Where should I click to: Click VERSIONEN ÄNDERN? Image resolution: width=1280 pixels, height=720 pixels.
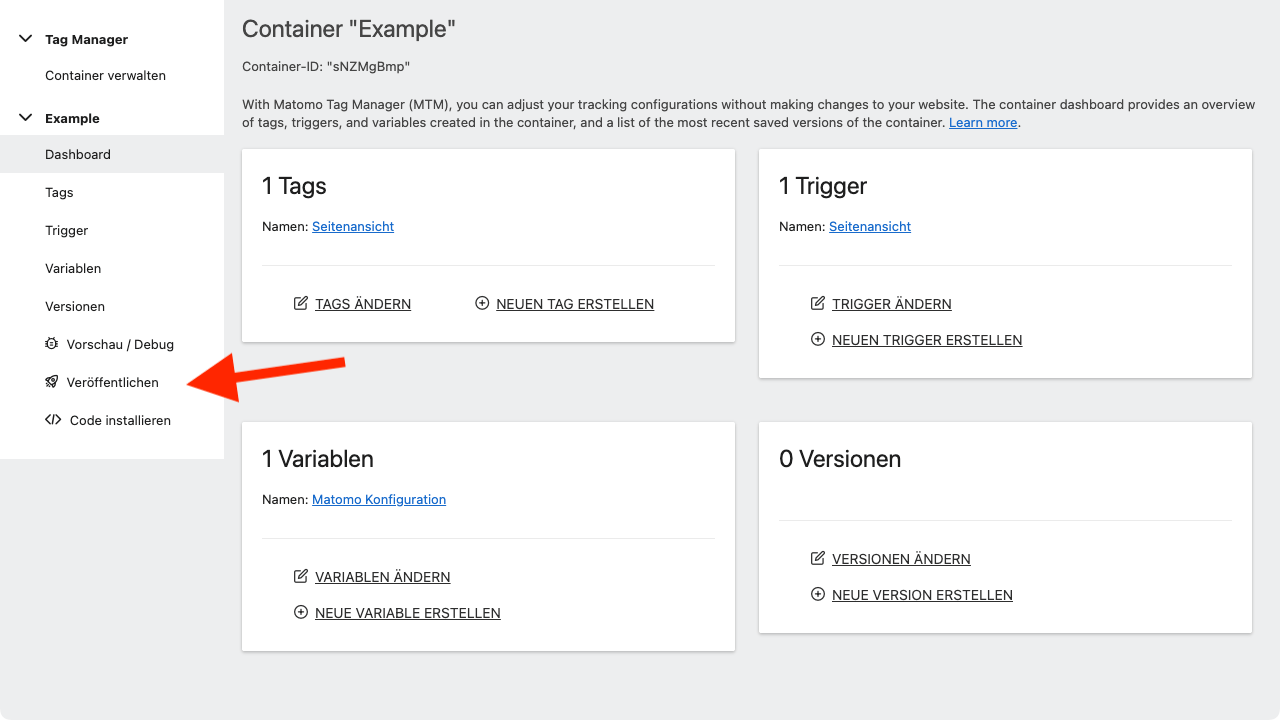901,559
